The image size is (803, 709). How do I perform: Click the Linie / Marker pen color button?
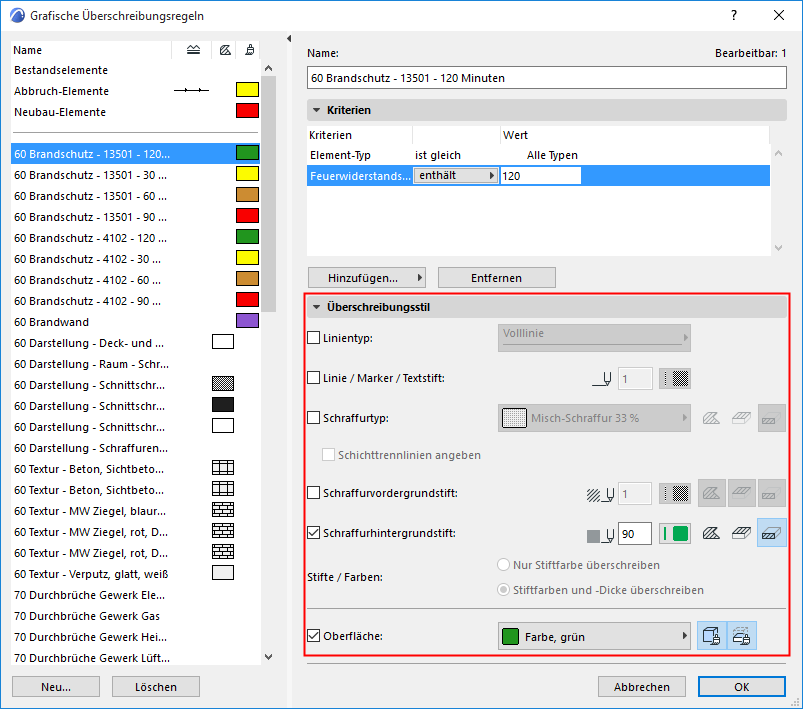tap(674, 379)
